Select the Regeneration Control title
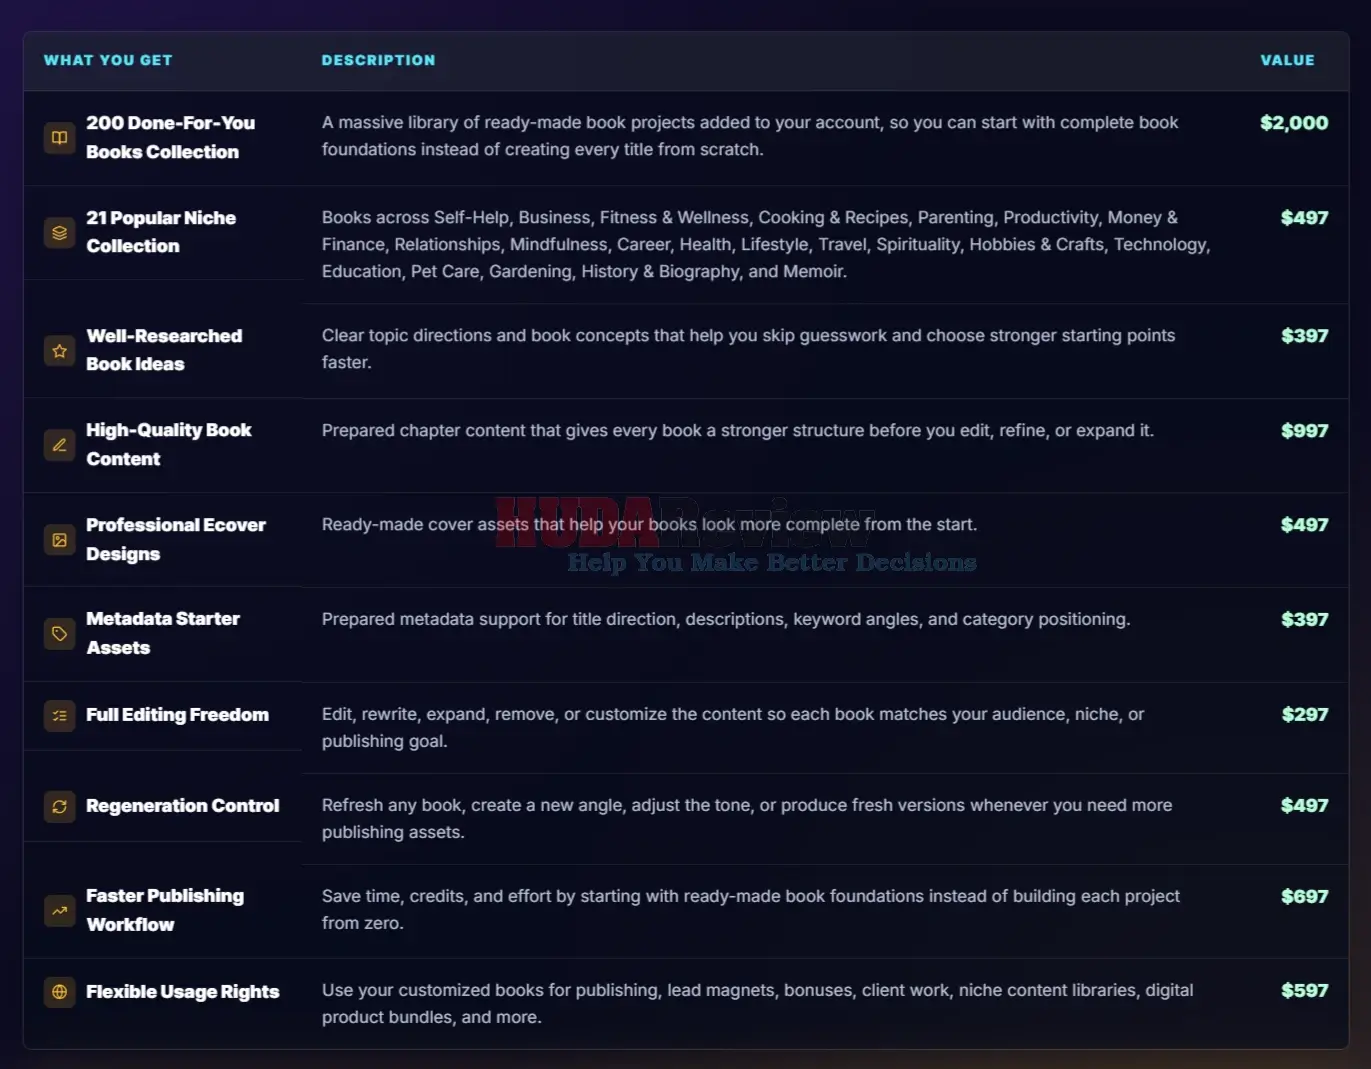1371x1069 pixels. 182,806
